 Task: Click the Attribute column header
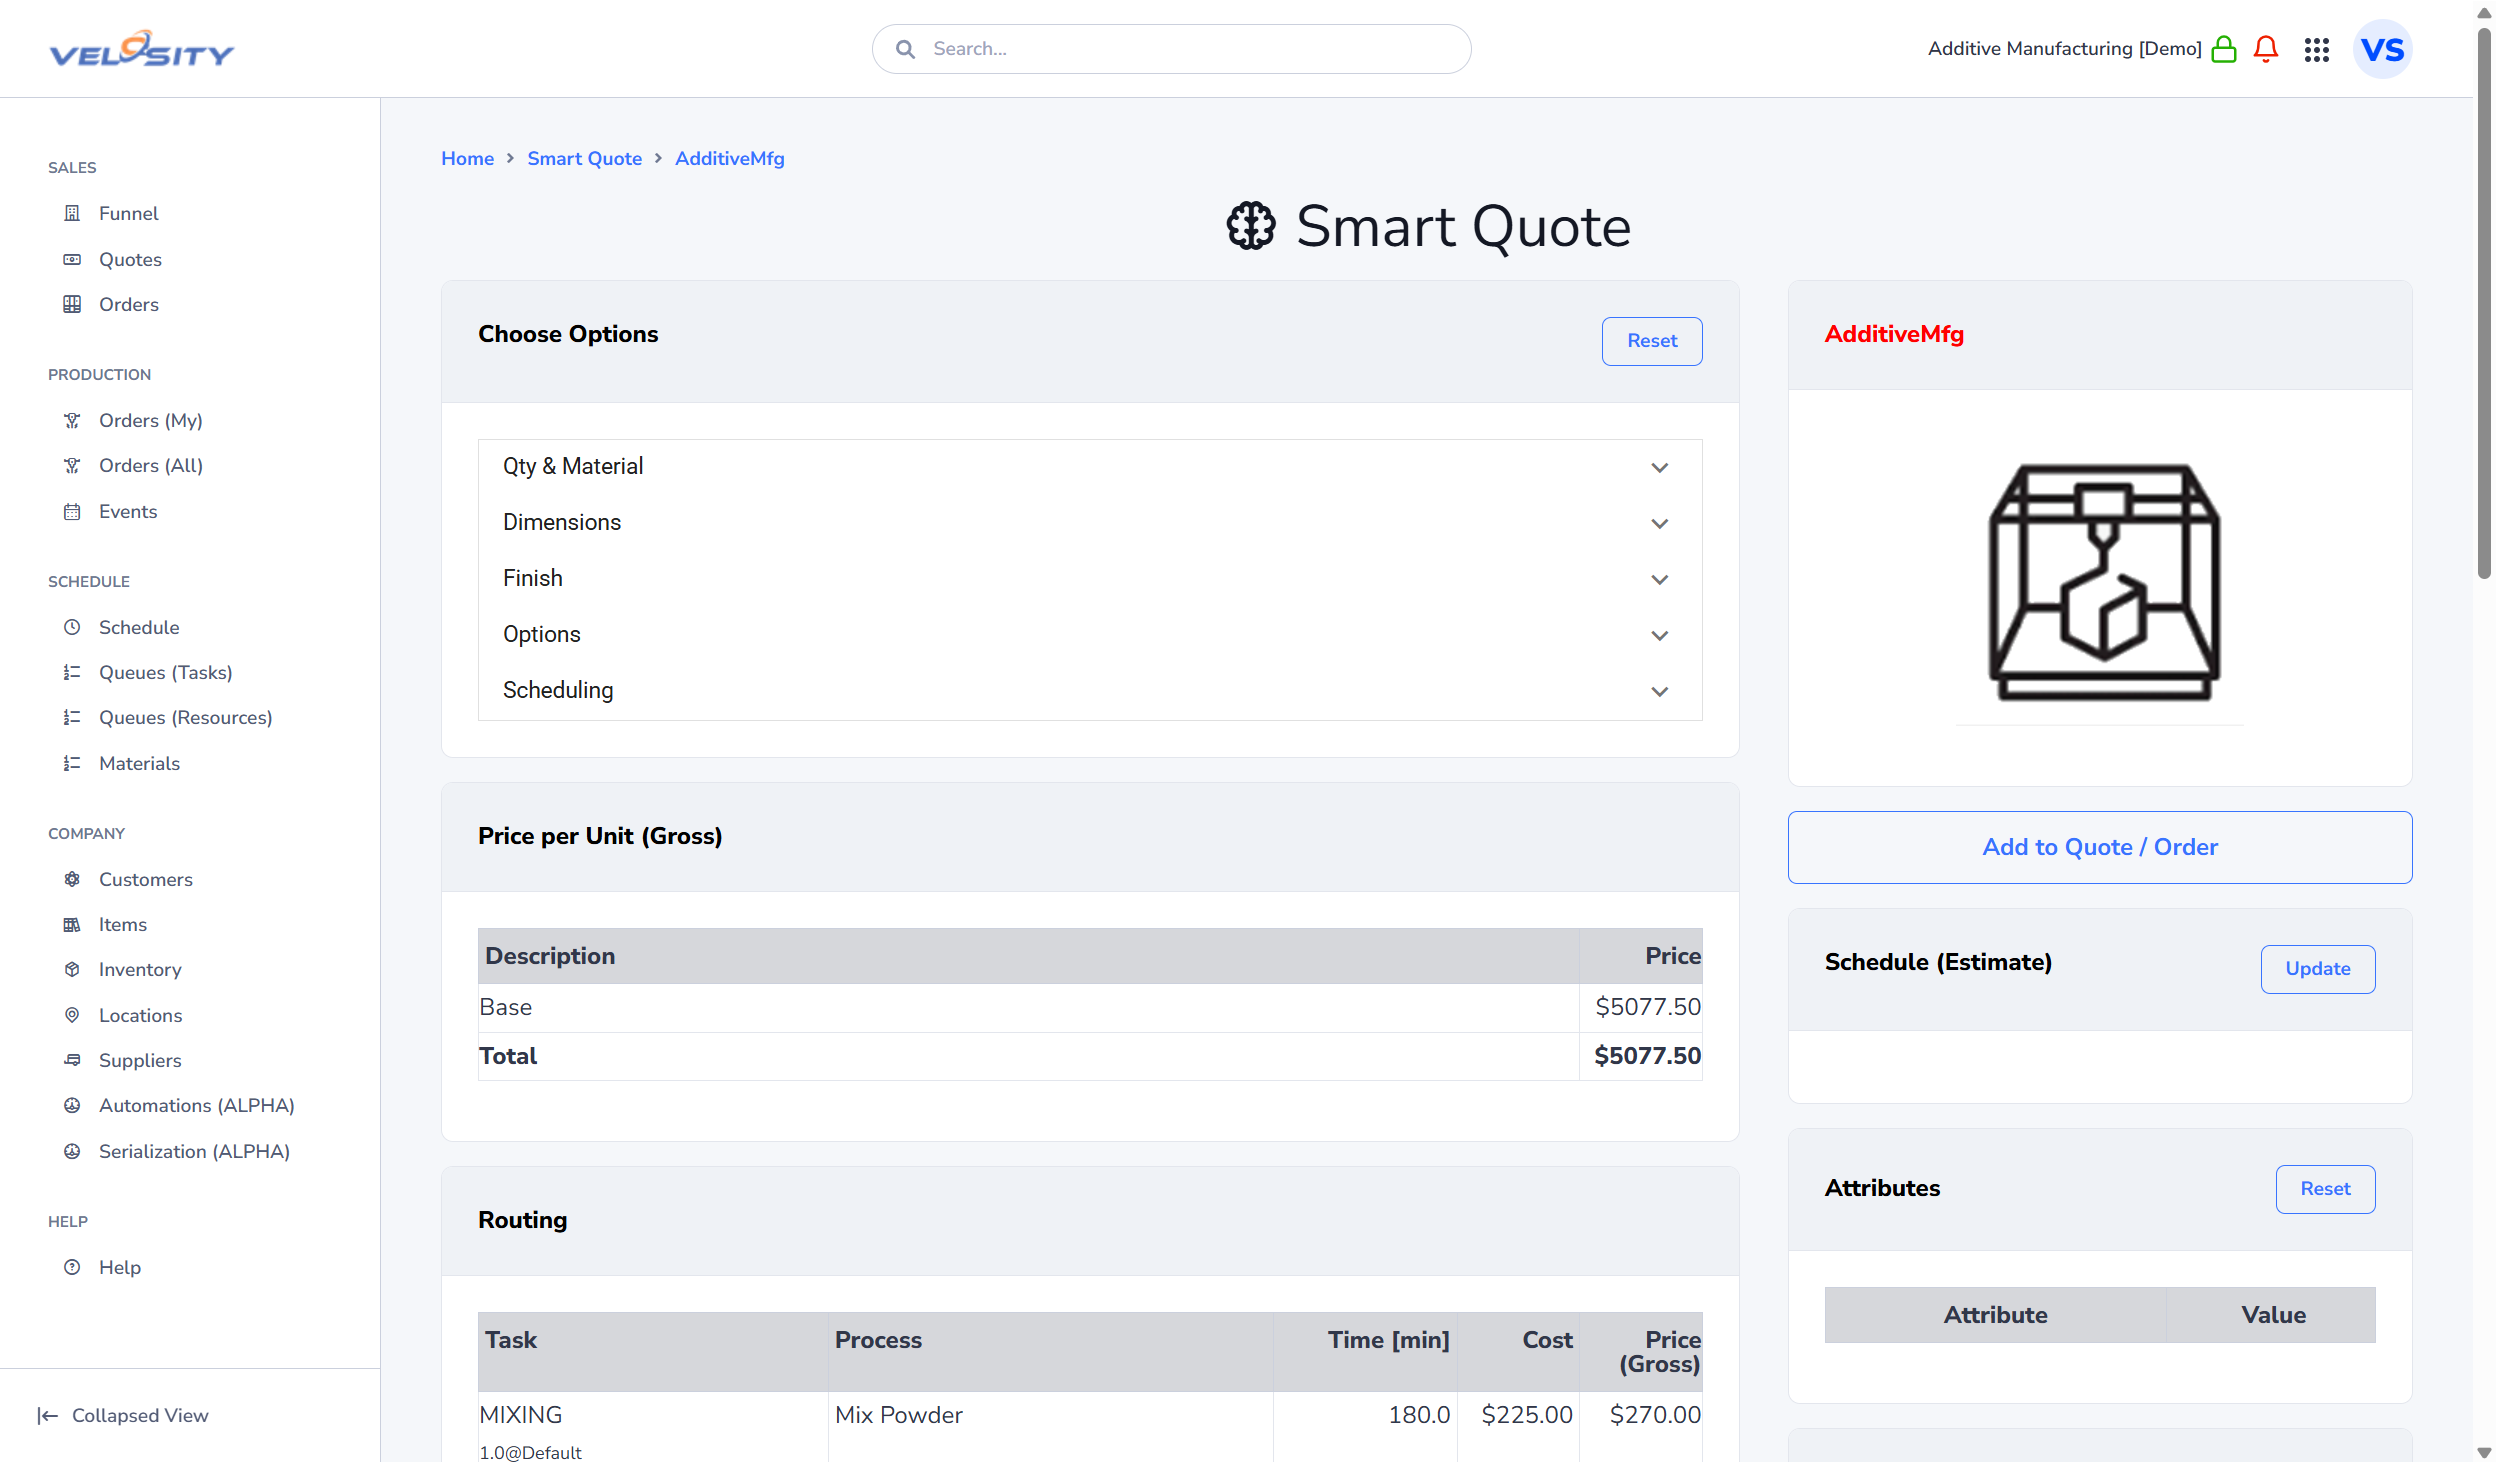coord(1995,1315)
